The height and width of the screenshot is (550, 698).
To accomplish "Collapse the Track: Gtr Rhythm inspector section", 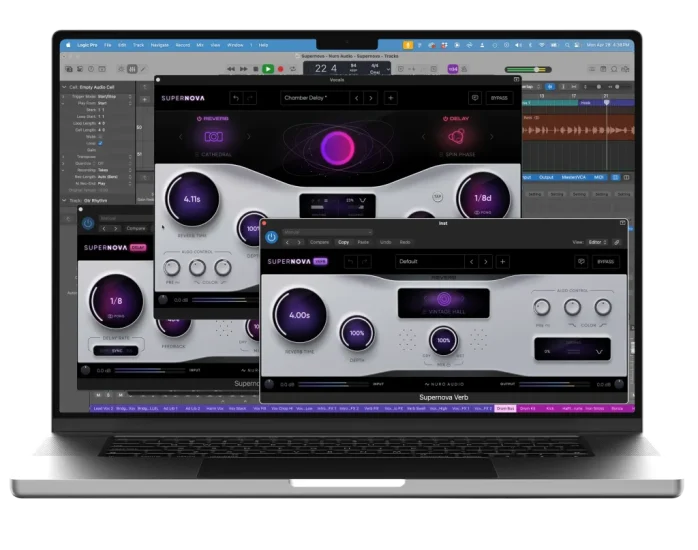I will point(64,201).
